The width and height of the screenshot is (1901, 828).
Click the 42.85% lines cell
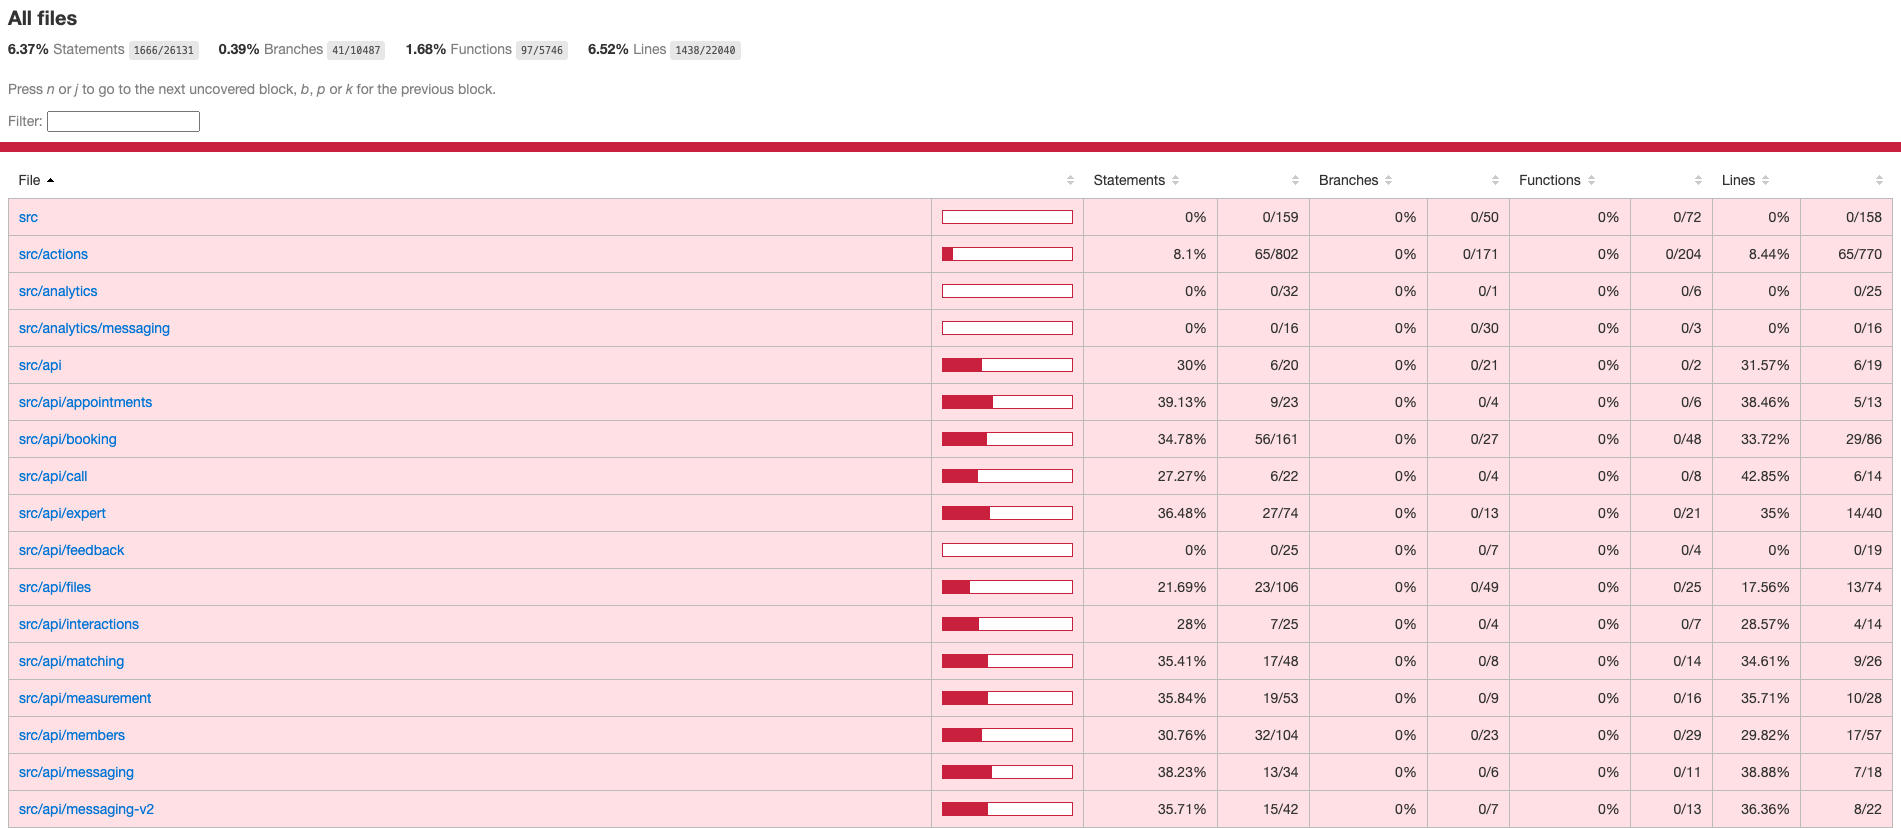1756,476
